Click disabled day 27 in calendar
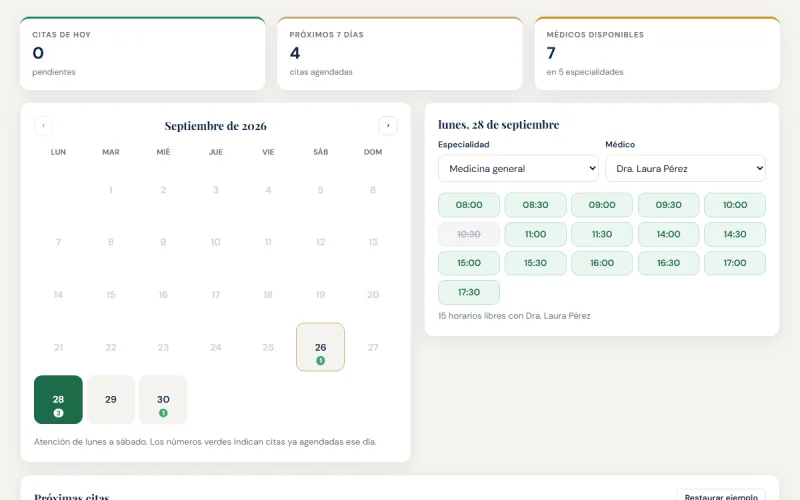The height and width of the screenshot is (500, 800). point(373,347)
